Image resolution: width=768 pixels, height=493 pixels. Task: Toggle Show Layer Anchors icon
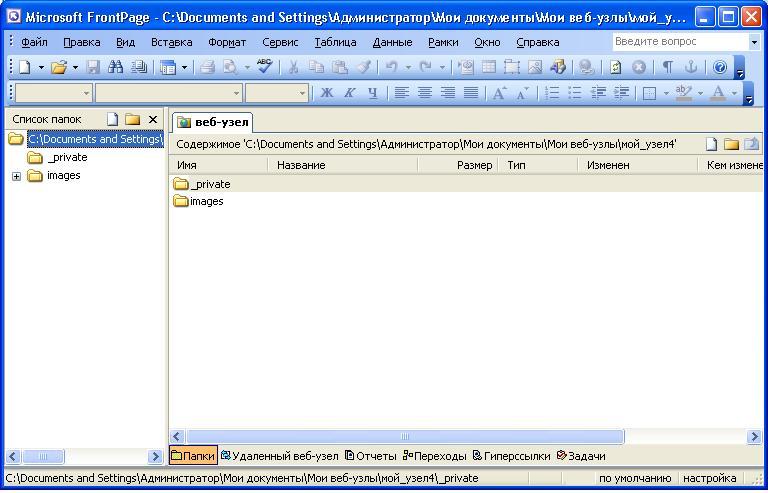(x=691, y=67)
